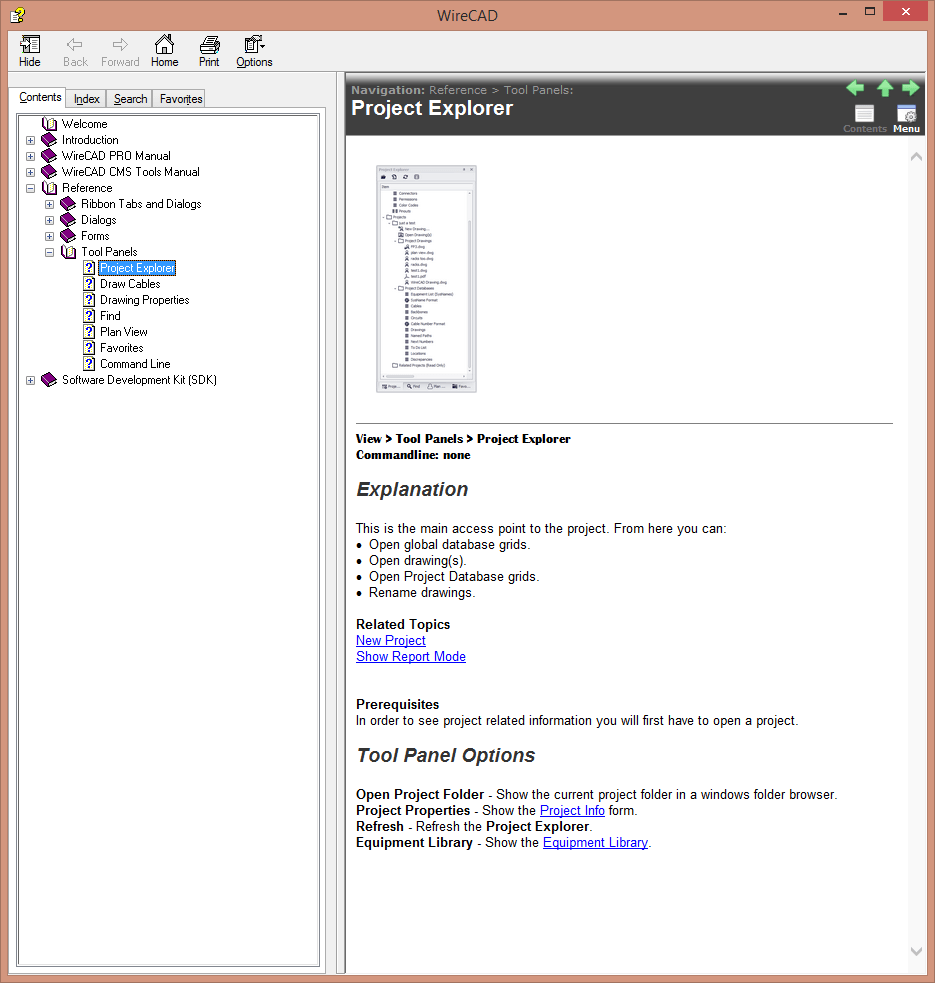The width and height of the screenshot is (935, 983).
Task: Click the WireCAD CMS Tools Manual book icon
Action: 49,172
